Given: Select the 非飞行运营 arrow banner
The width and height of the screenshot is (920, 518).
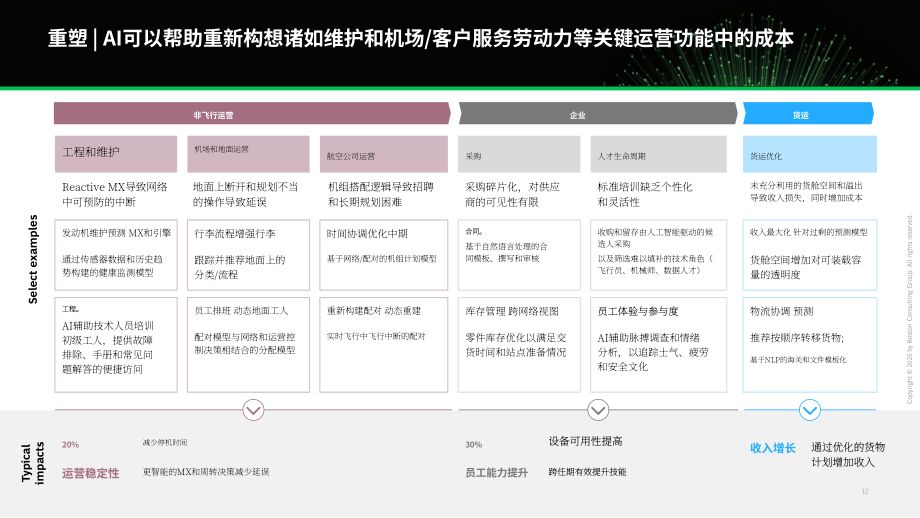Looking at the screenshot, I should pyautogui.click(x=252, y=114).
